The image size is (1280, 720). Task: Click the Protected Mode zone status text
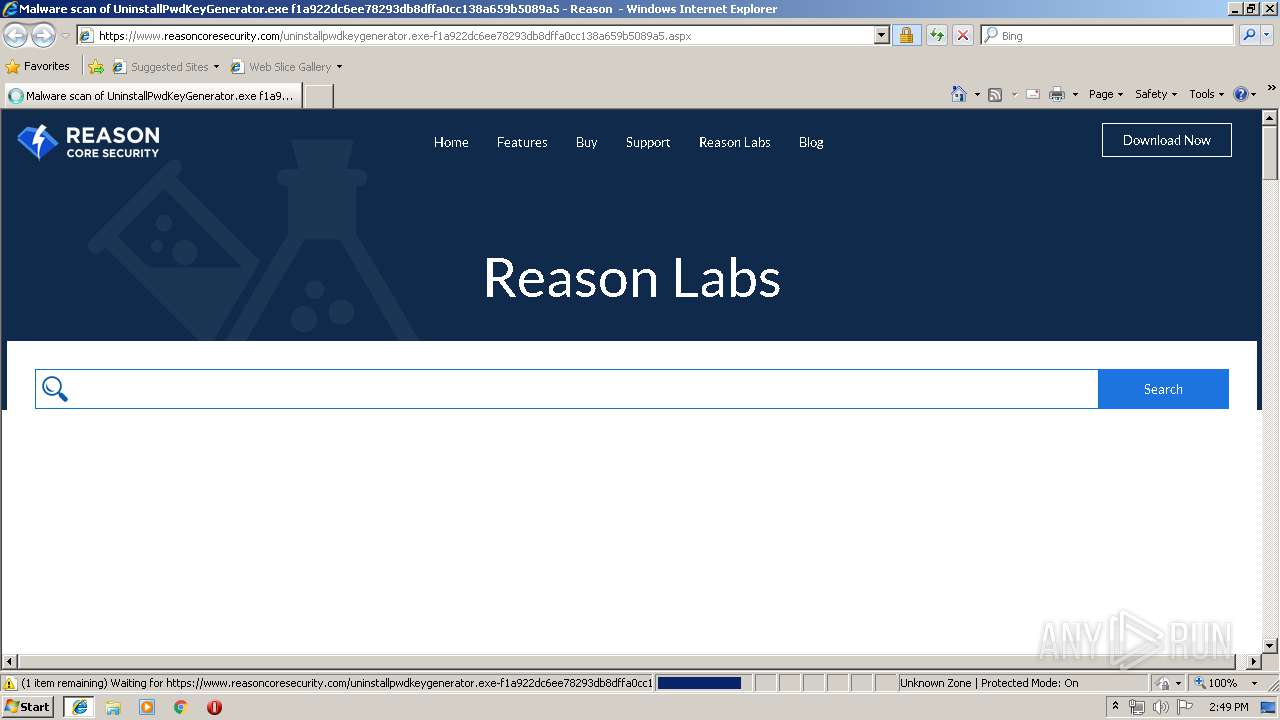(x=989, y=683)
